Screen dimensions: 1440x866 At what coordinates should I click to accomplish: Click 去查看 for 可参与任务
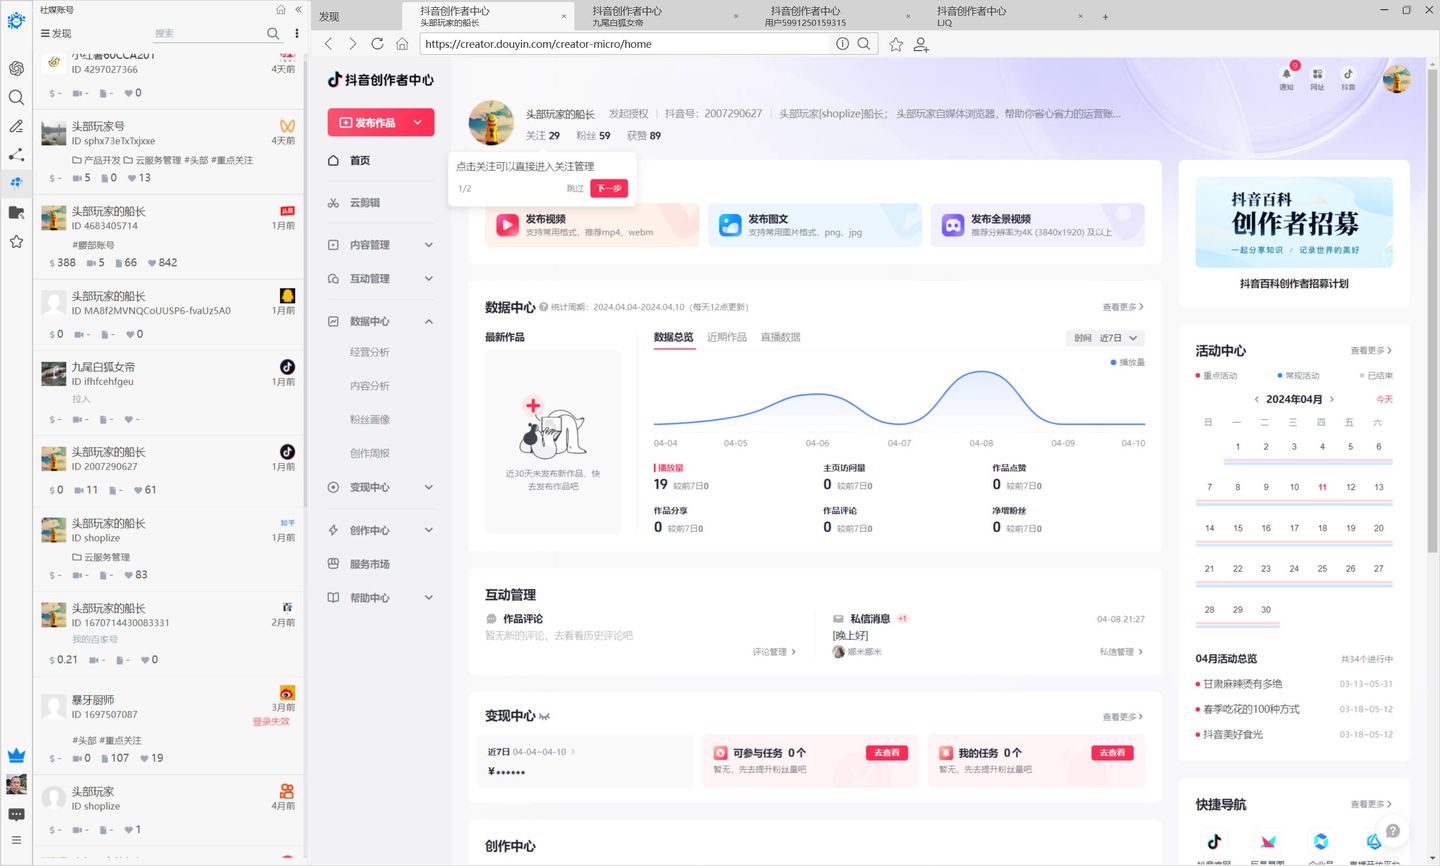pos(887,753)
